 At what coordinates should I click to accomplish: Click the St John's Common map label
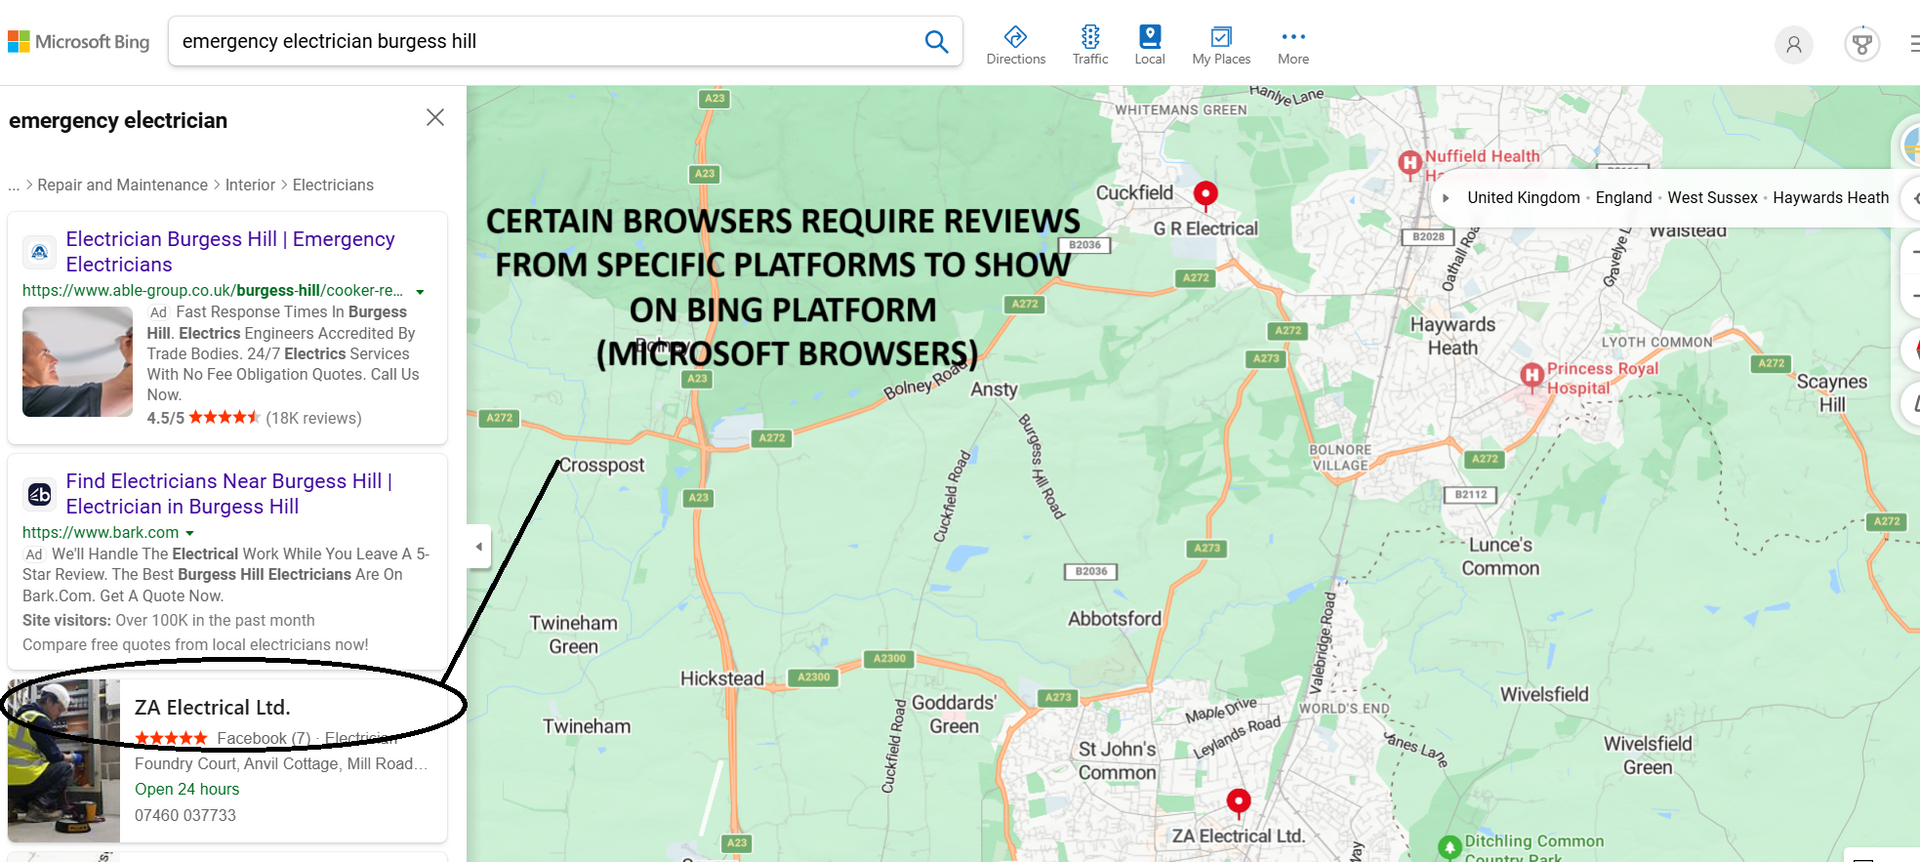1117,761
